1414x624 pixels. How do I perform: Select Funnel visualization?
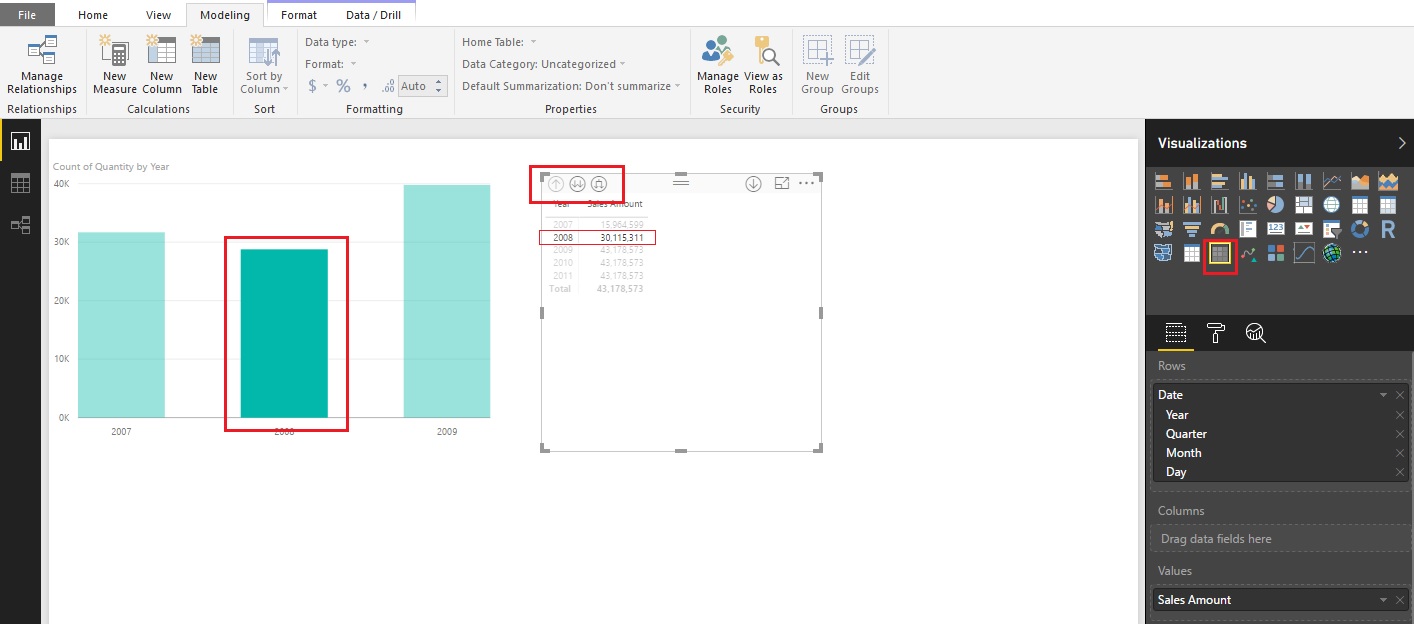click(1191, 229)
